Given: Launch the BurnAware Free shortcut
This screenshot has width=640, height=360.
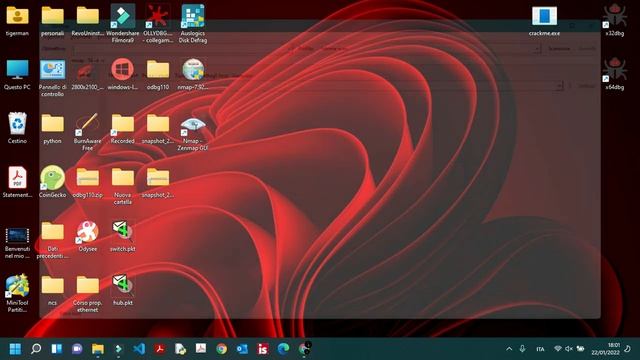Looking at the screenshot, I should tap(88, 124).
